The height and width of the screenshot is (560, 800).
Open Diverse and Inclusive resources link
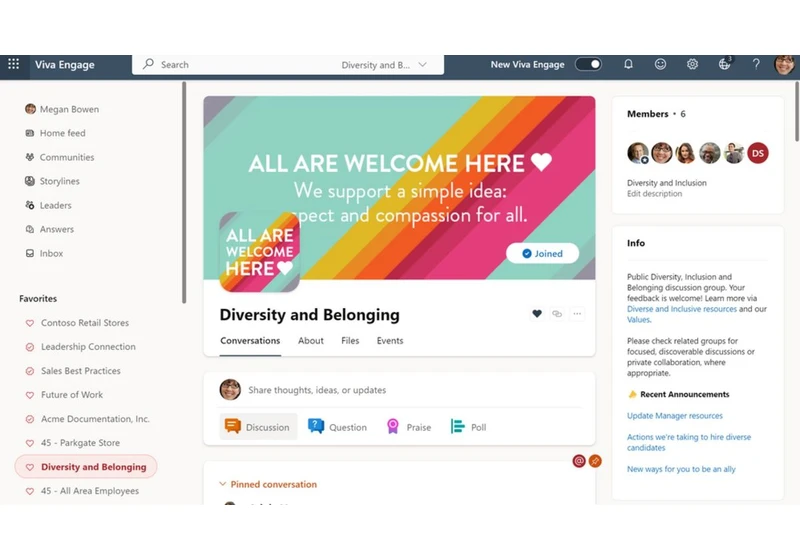coord(682,309)
